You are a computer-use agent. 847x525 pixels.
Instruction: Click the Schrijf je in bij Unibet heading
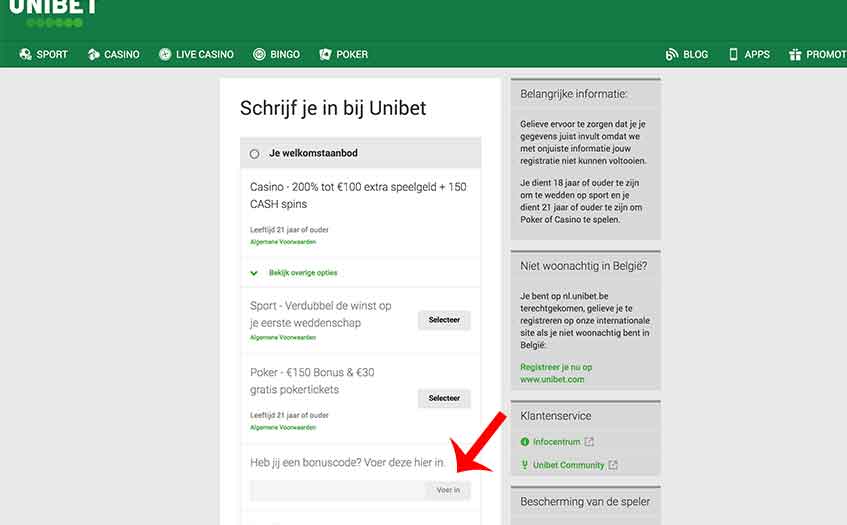point(333,108)
